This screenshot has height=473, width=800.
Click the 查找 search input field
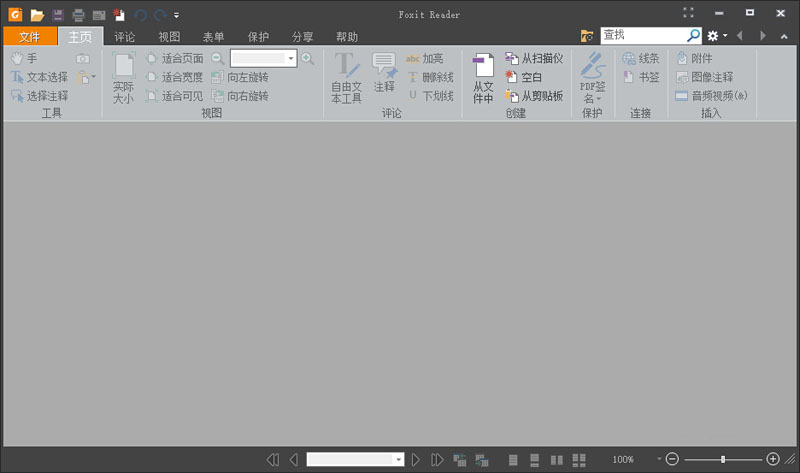[x=642, y=35]
